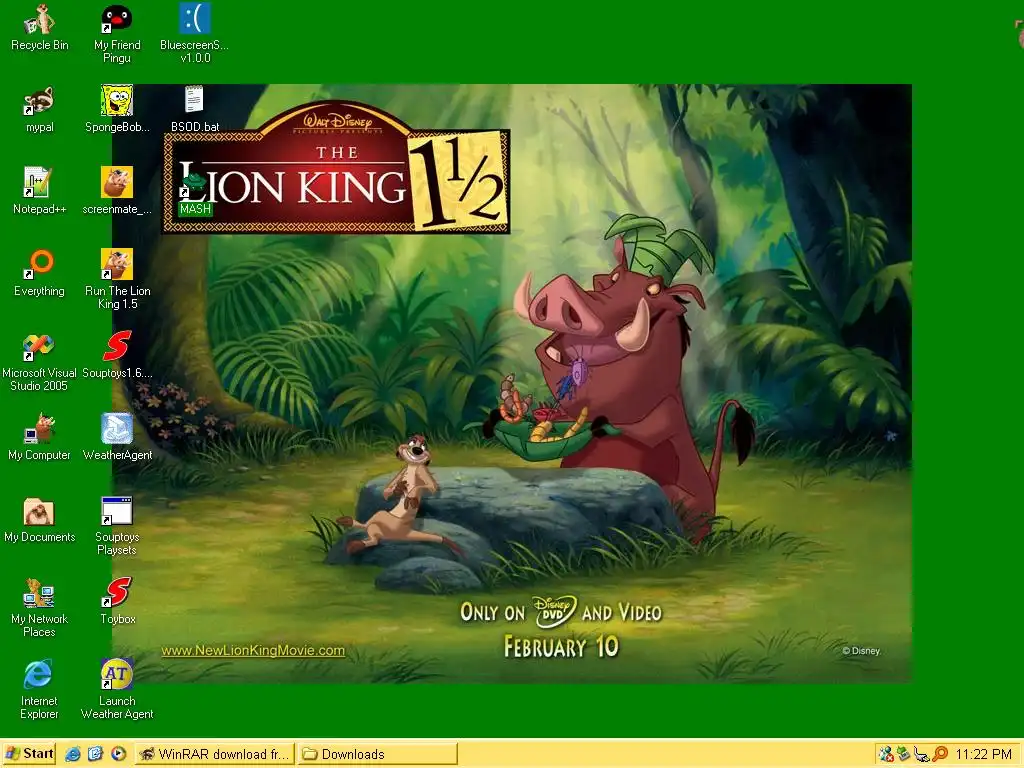Launch My Friend Pingu shortcut
Viewport: 1024px width, 768px height.
pyautogui.click(x=117, y=34)
